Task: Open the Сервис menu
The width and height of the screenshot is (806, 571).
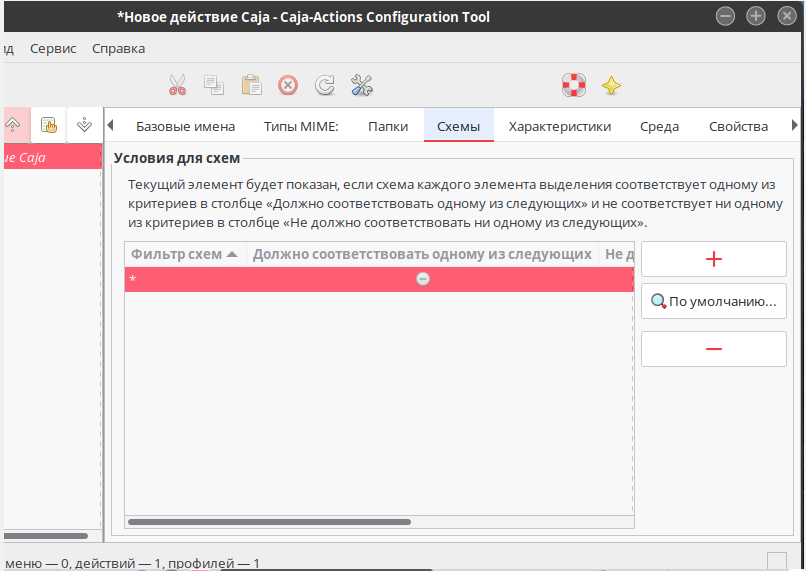Action: pyautogui.click(x=53, y=48)
